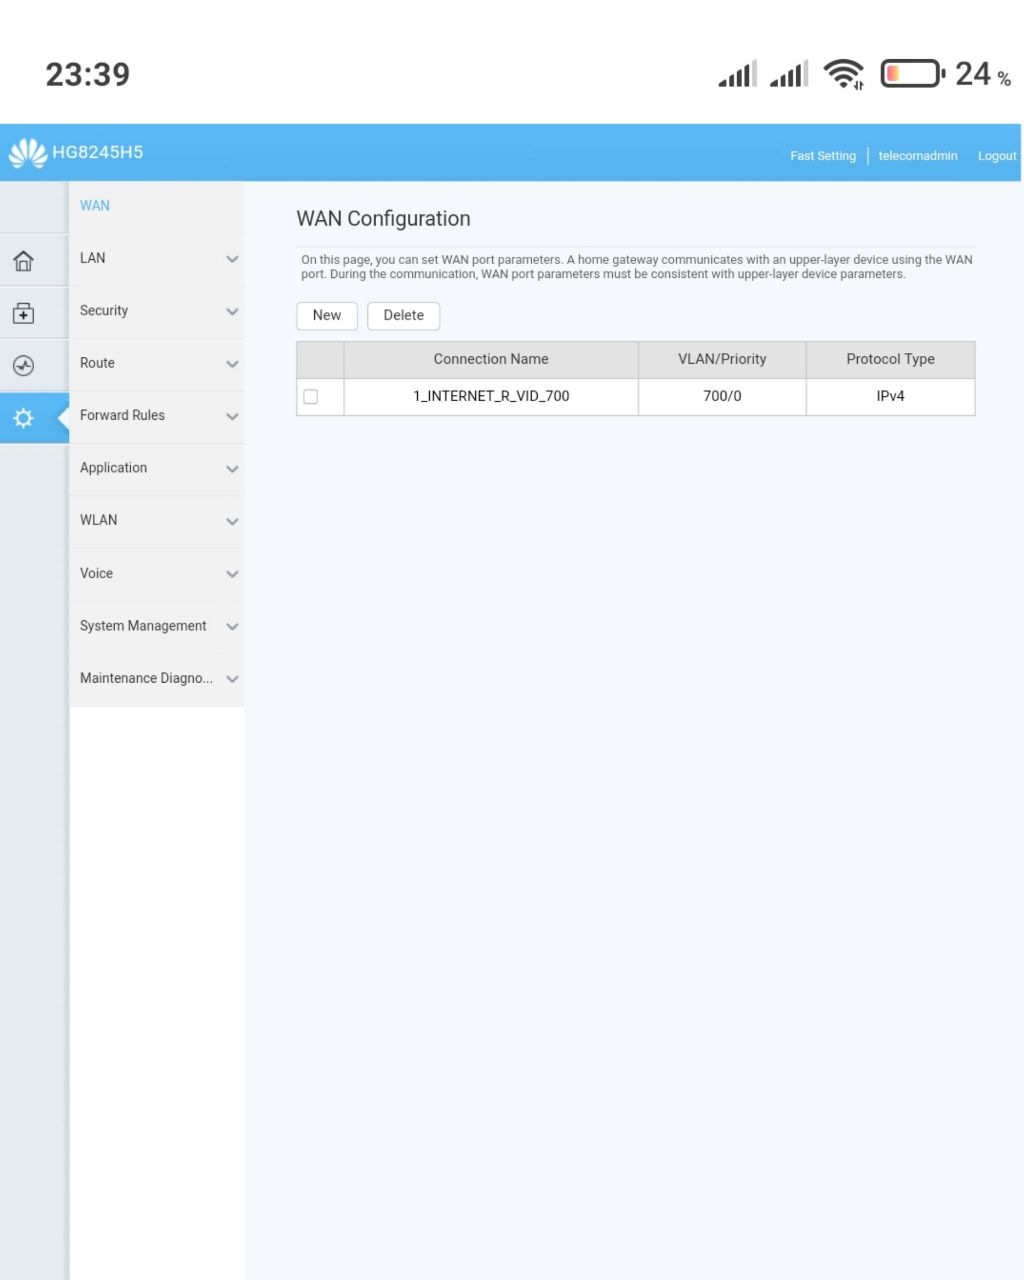Expand the Forward Rules chevron
Screen dimensions: 1024x1280
[232, 416]
